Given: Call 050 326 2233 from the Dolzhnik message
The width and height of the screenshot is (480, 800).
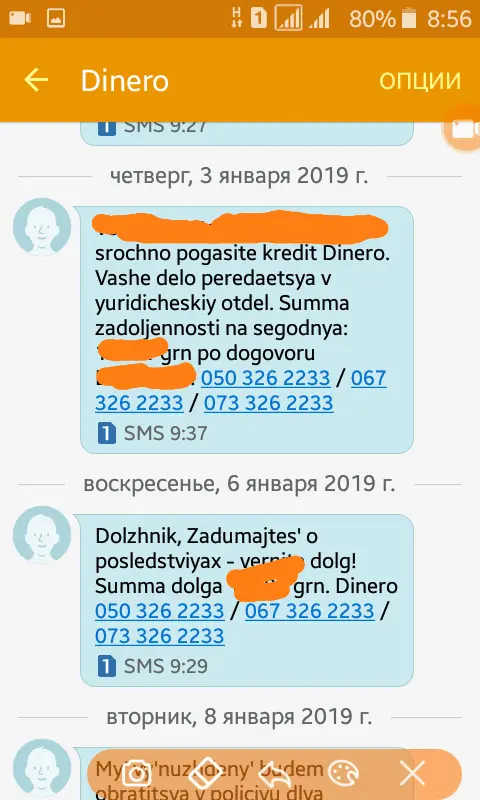Looking at the screenshot, I should pos(160,611).
